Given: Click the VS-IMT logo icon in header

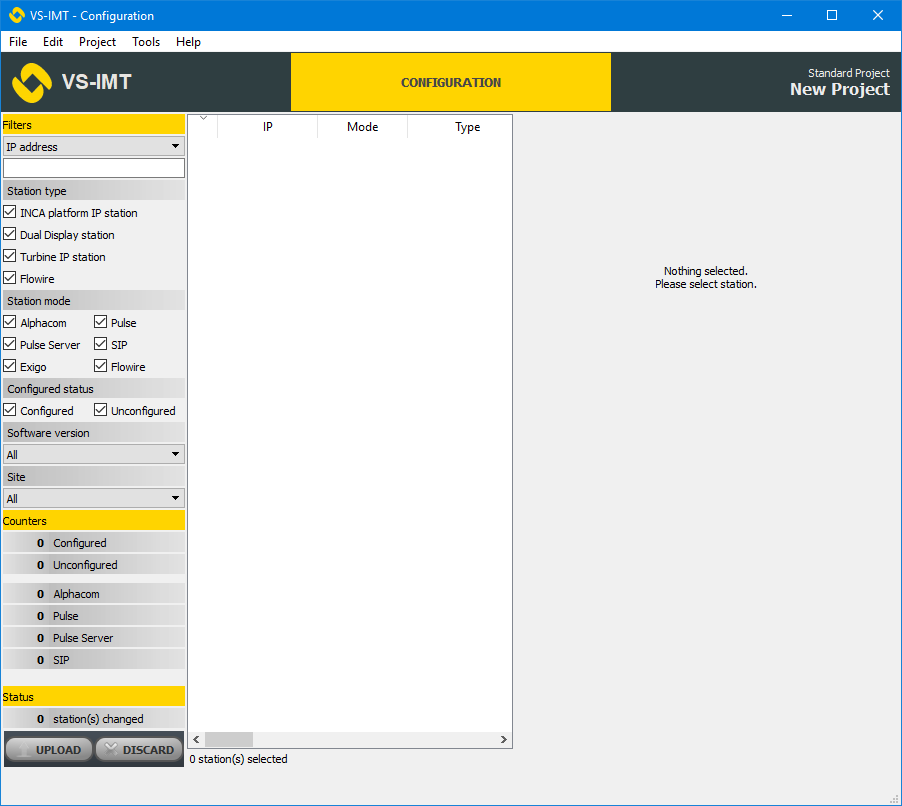Looking at the screenshot, I should pos(31,83).
